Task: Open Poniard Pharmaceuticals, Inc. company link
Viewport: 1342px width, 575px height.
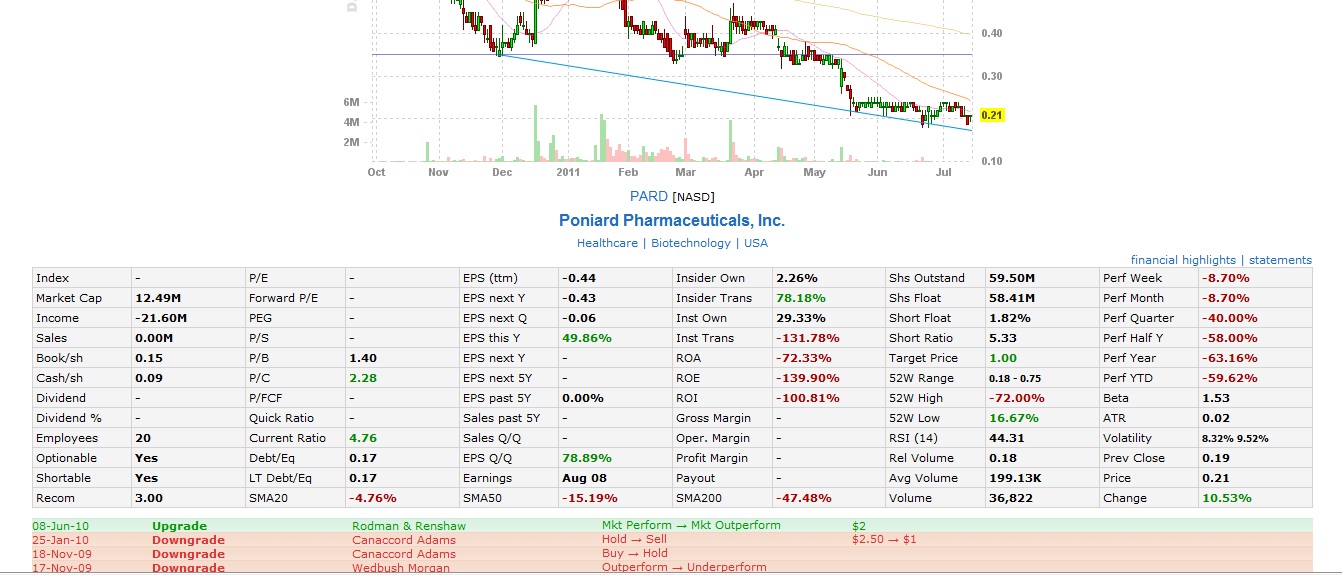Action: tap(672, 220)
